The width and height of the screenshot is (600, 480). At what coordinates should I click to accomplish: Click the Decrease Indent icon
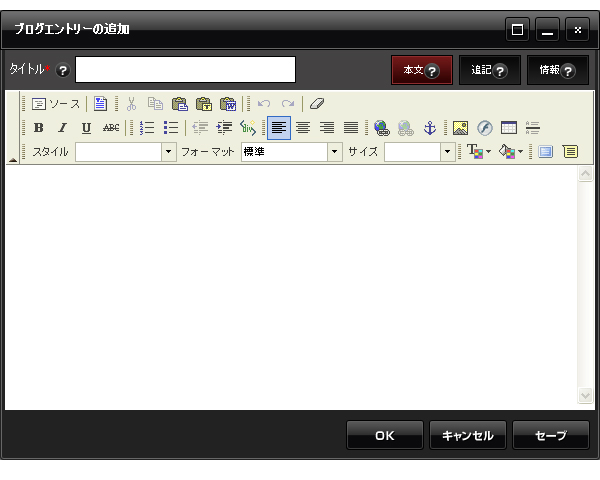pos(200,128)
